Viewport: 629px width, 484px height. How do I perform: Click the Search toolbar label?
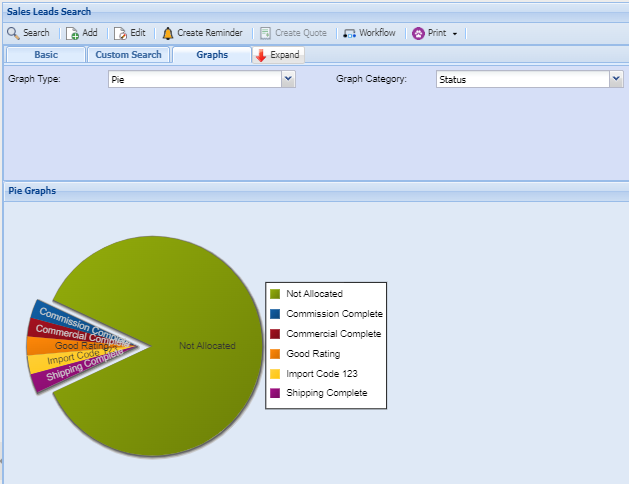coord(36,33)
